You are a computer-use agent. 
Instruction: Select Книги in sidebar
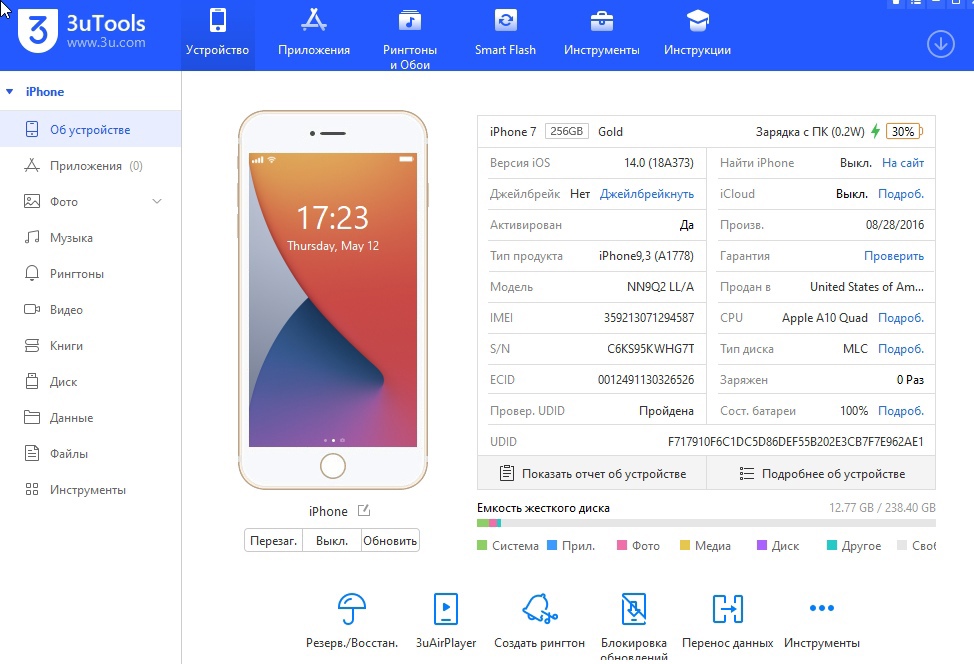point(91,345)
